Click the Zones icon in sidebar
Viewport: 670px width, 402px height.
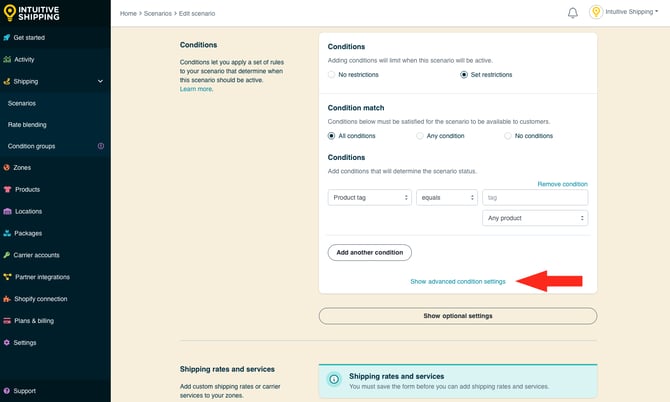click(8, 168)
